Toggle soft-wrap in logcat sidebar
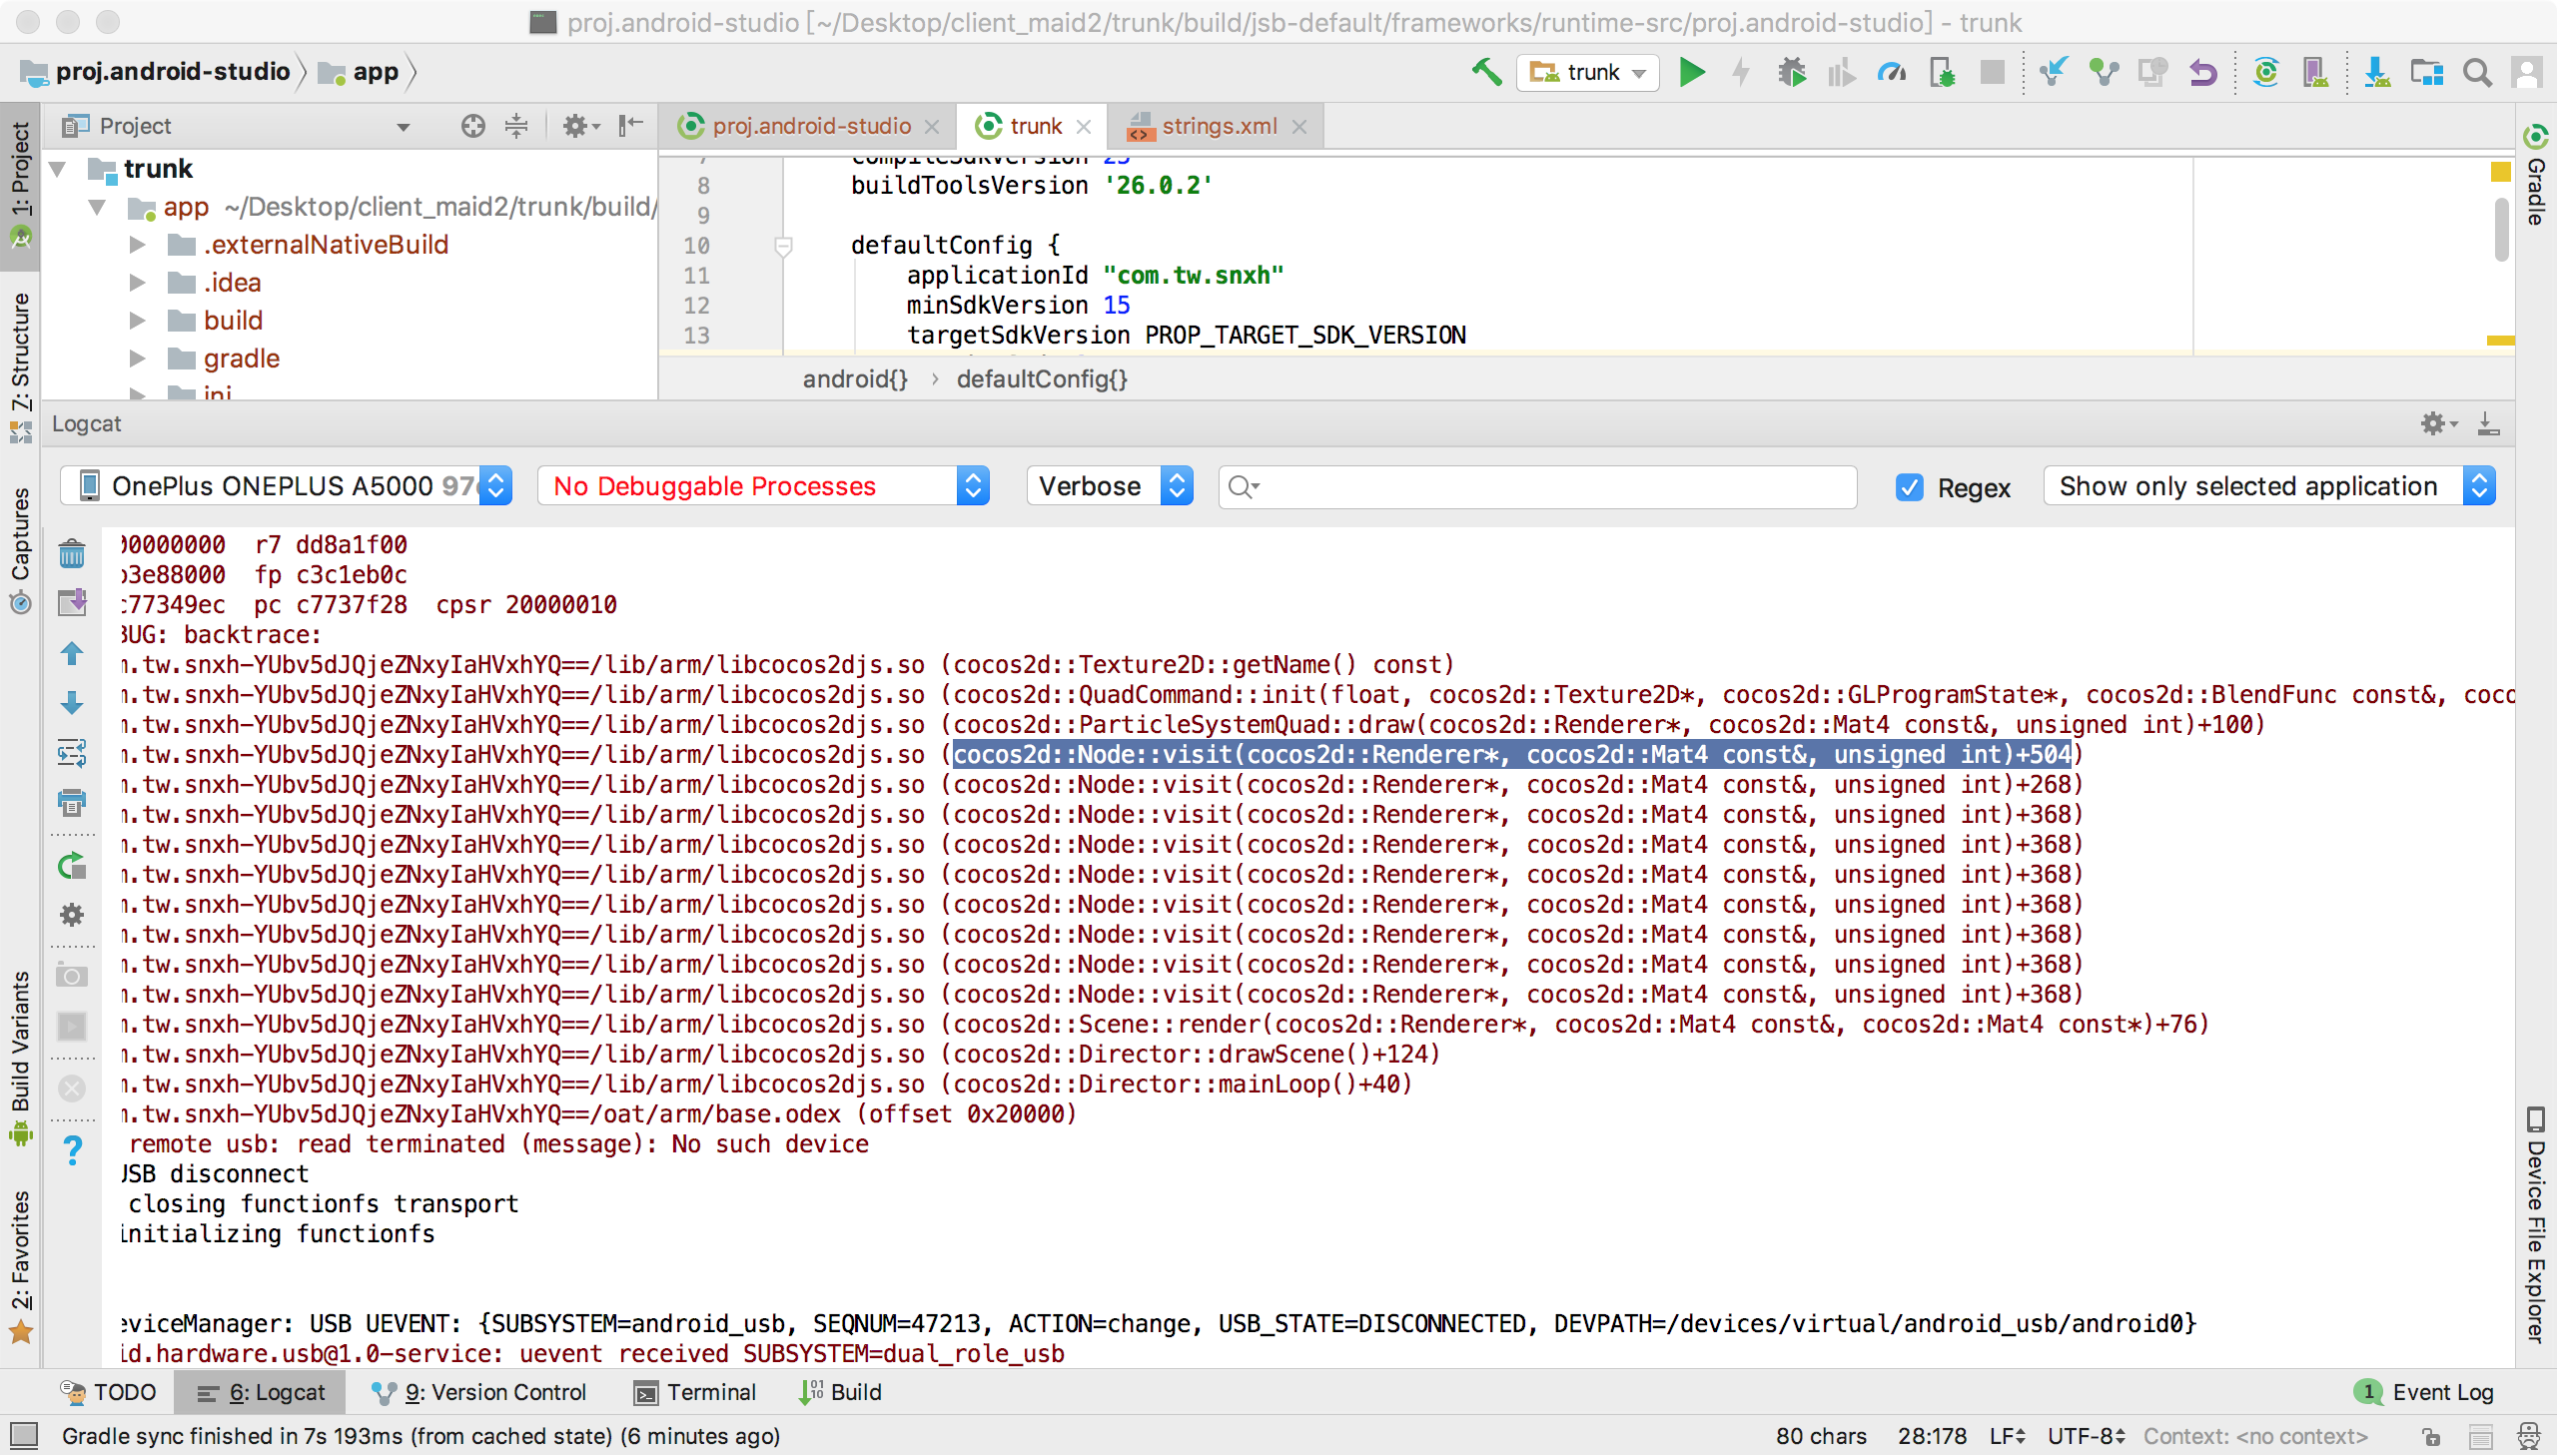Image resolution: width=2557 pixels, height=1456 pixels. 72,753
